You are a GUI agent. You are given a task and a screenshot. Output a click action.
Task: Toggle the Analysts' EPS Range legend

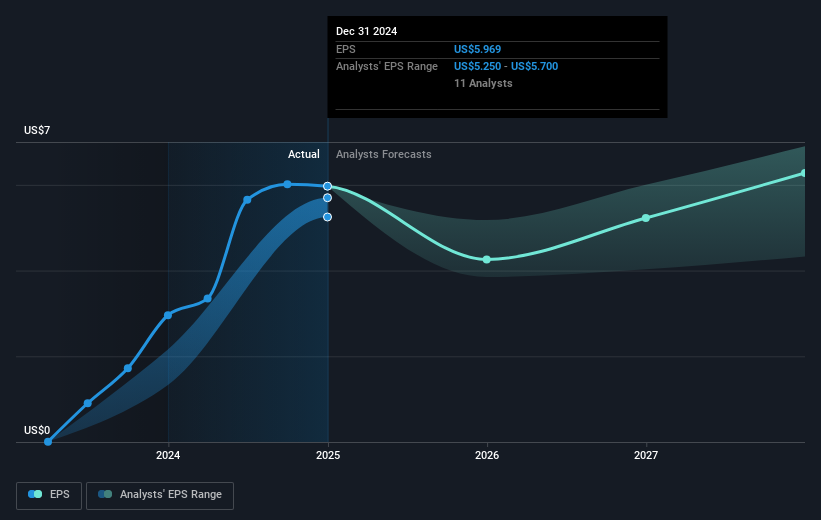point(160,495)
